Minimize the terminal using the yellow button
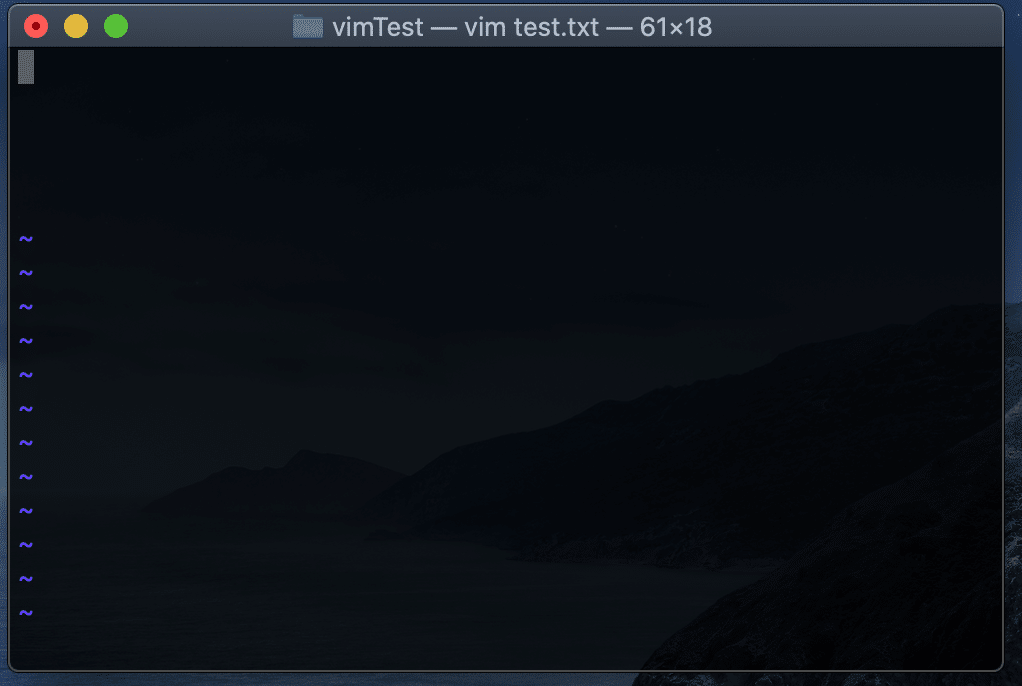 [x=76, y=27]
